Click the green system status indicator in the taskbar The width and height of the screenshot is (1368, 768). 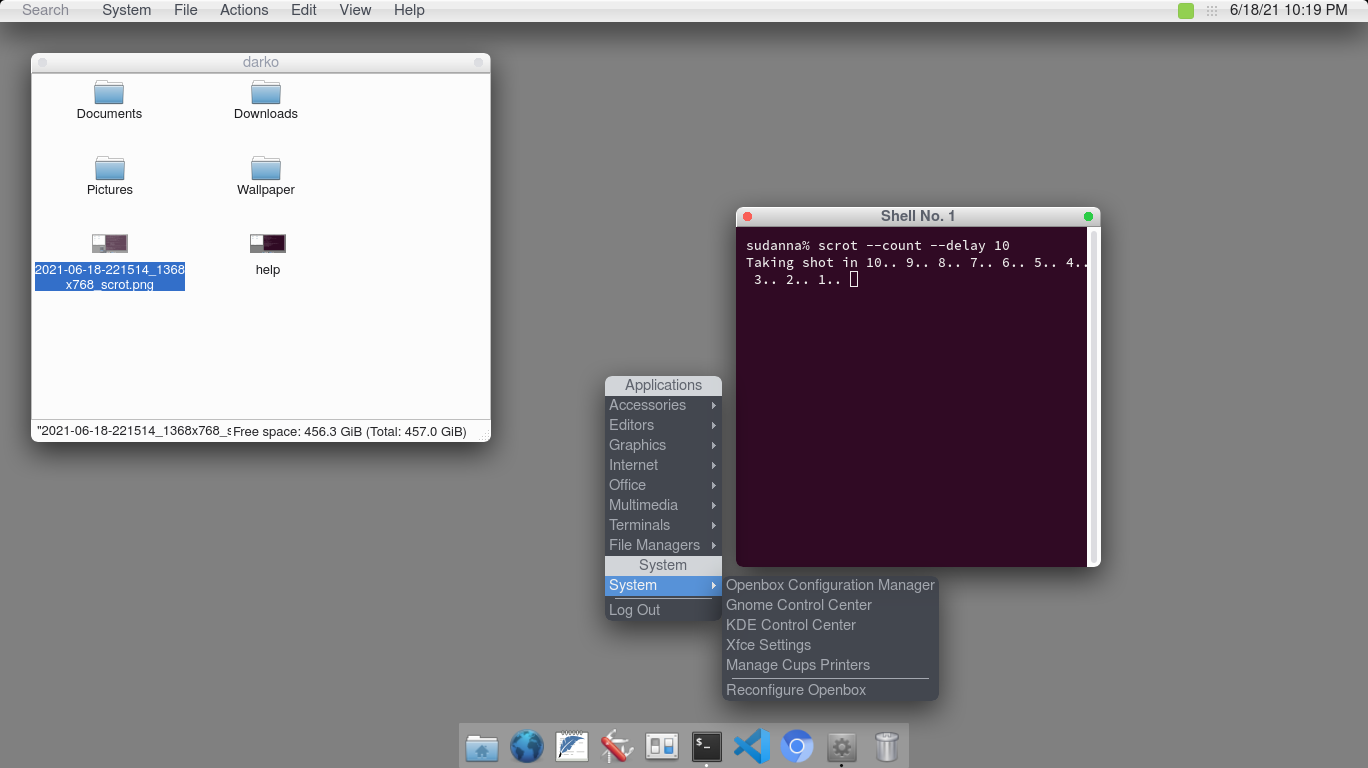pyautogui.click(x=1186, y=10)
